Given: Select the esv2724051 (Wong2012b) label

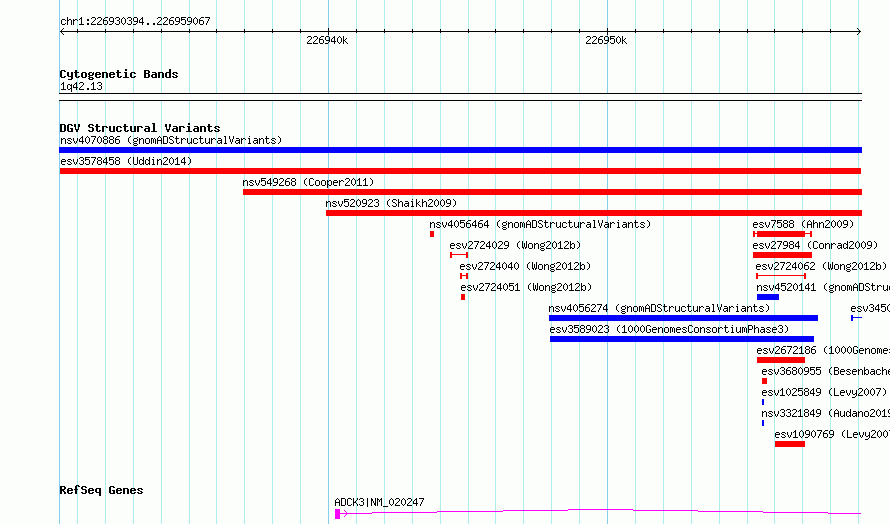Looking at the screenshot, I should 526,287.
